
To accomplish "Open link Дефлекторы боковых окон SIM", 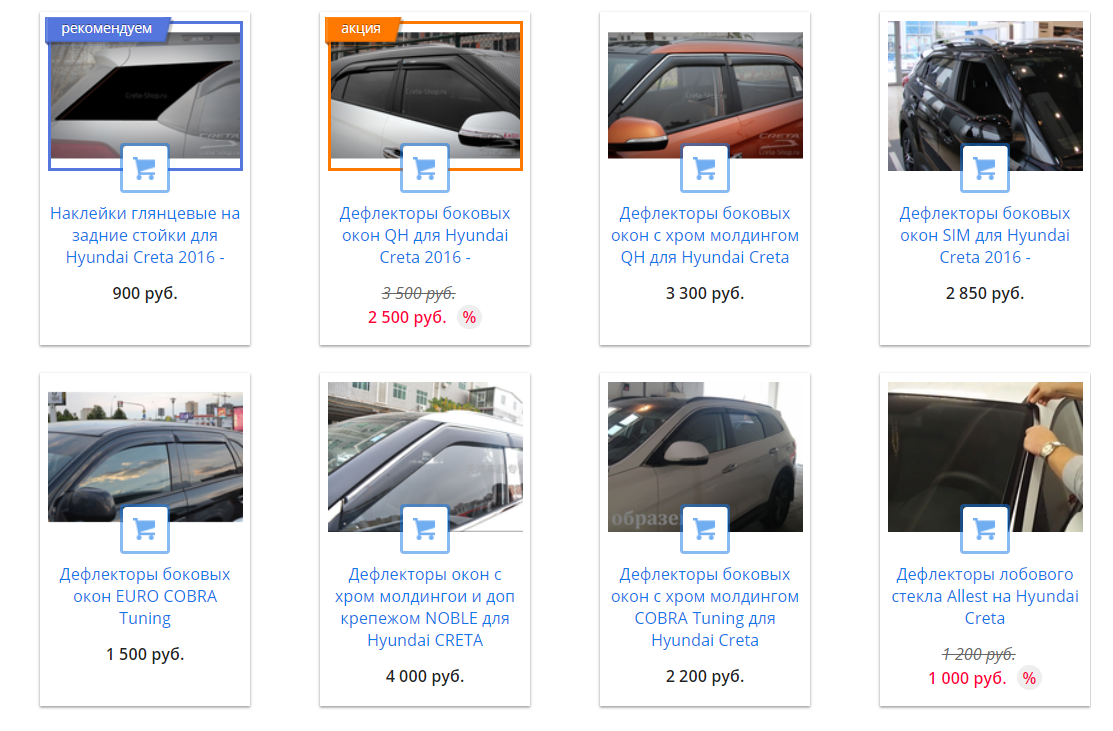I will [x=985, y=235].
